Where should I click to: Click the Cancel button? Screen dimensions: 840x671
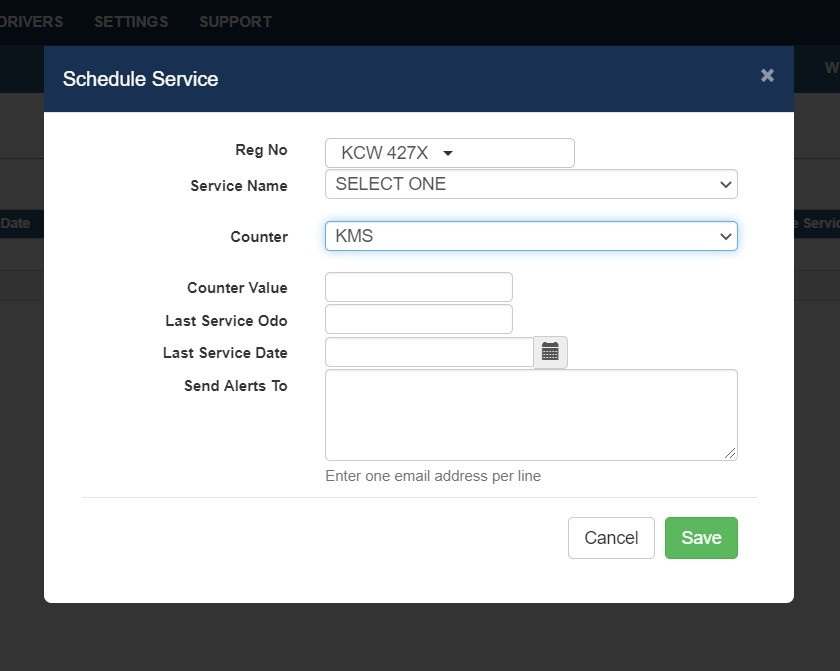tap(611, 538)
